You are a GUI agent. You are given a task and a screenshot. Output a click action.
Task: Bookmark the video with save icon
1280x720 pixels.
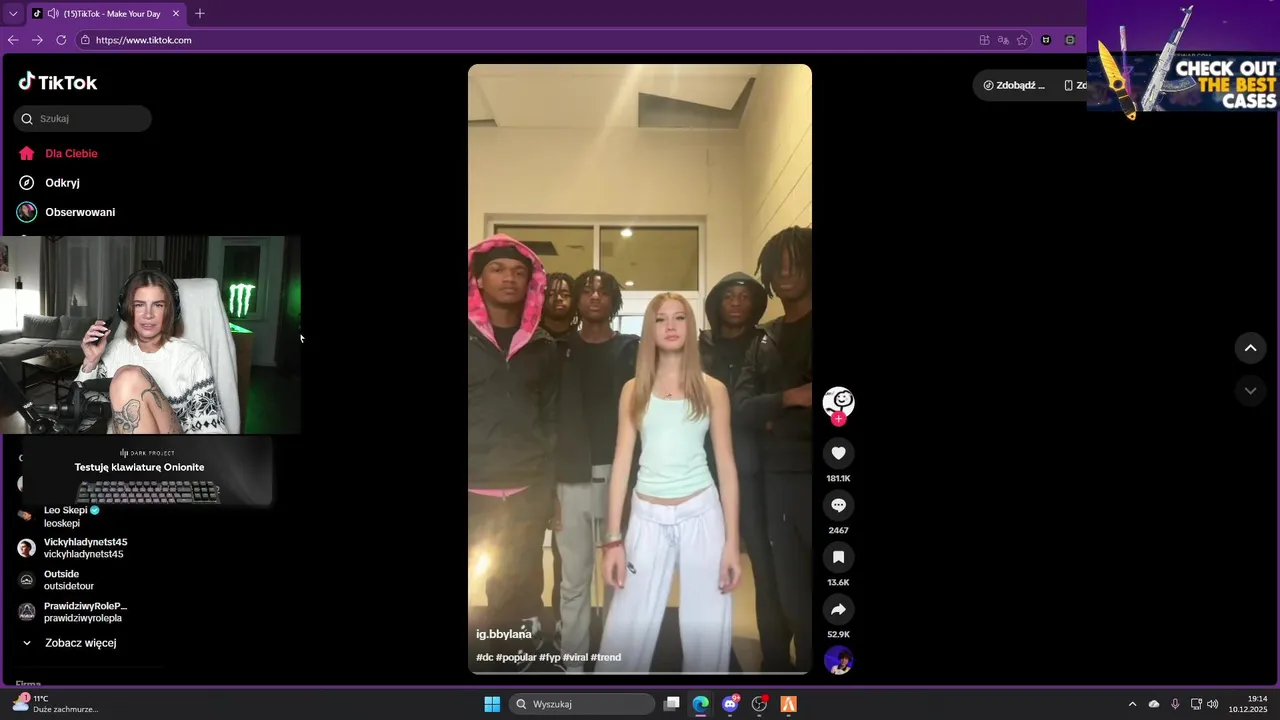tap(838, 557)
